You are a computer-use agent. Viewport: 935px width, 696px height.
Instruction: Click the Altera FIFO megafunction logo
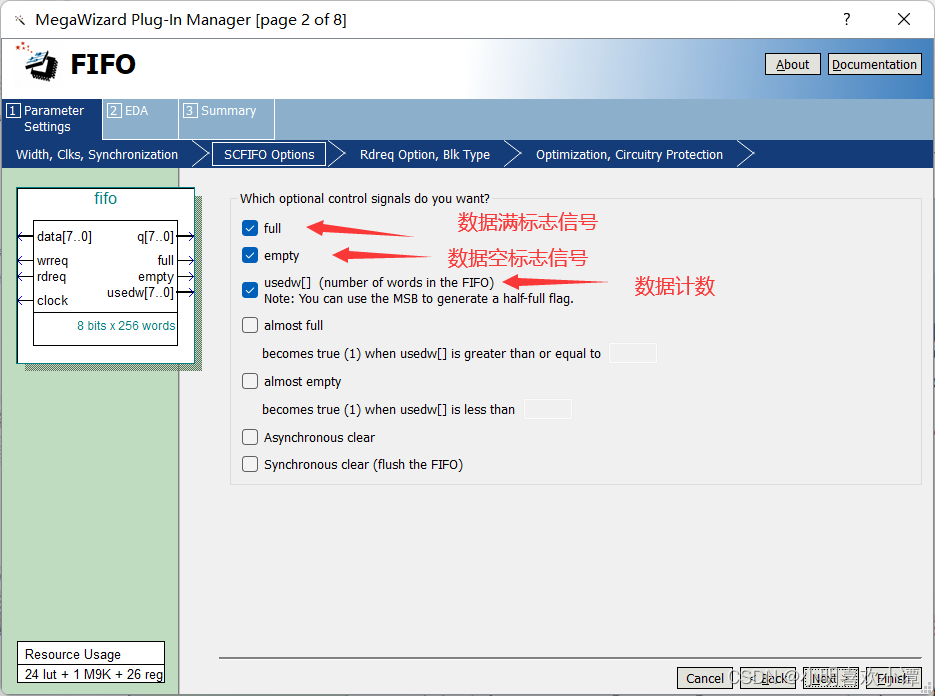click(38, 63)
